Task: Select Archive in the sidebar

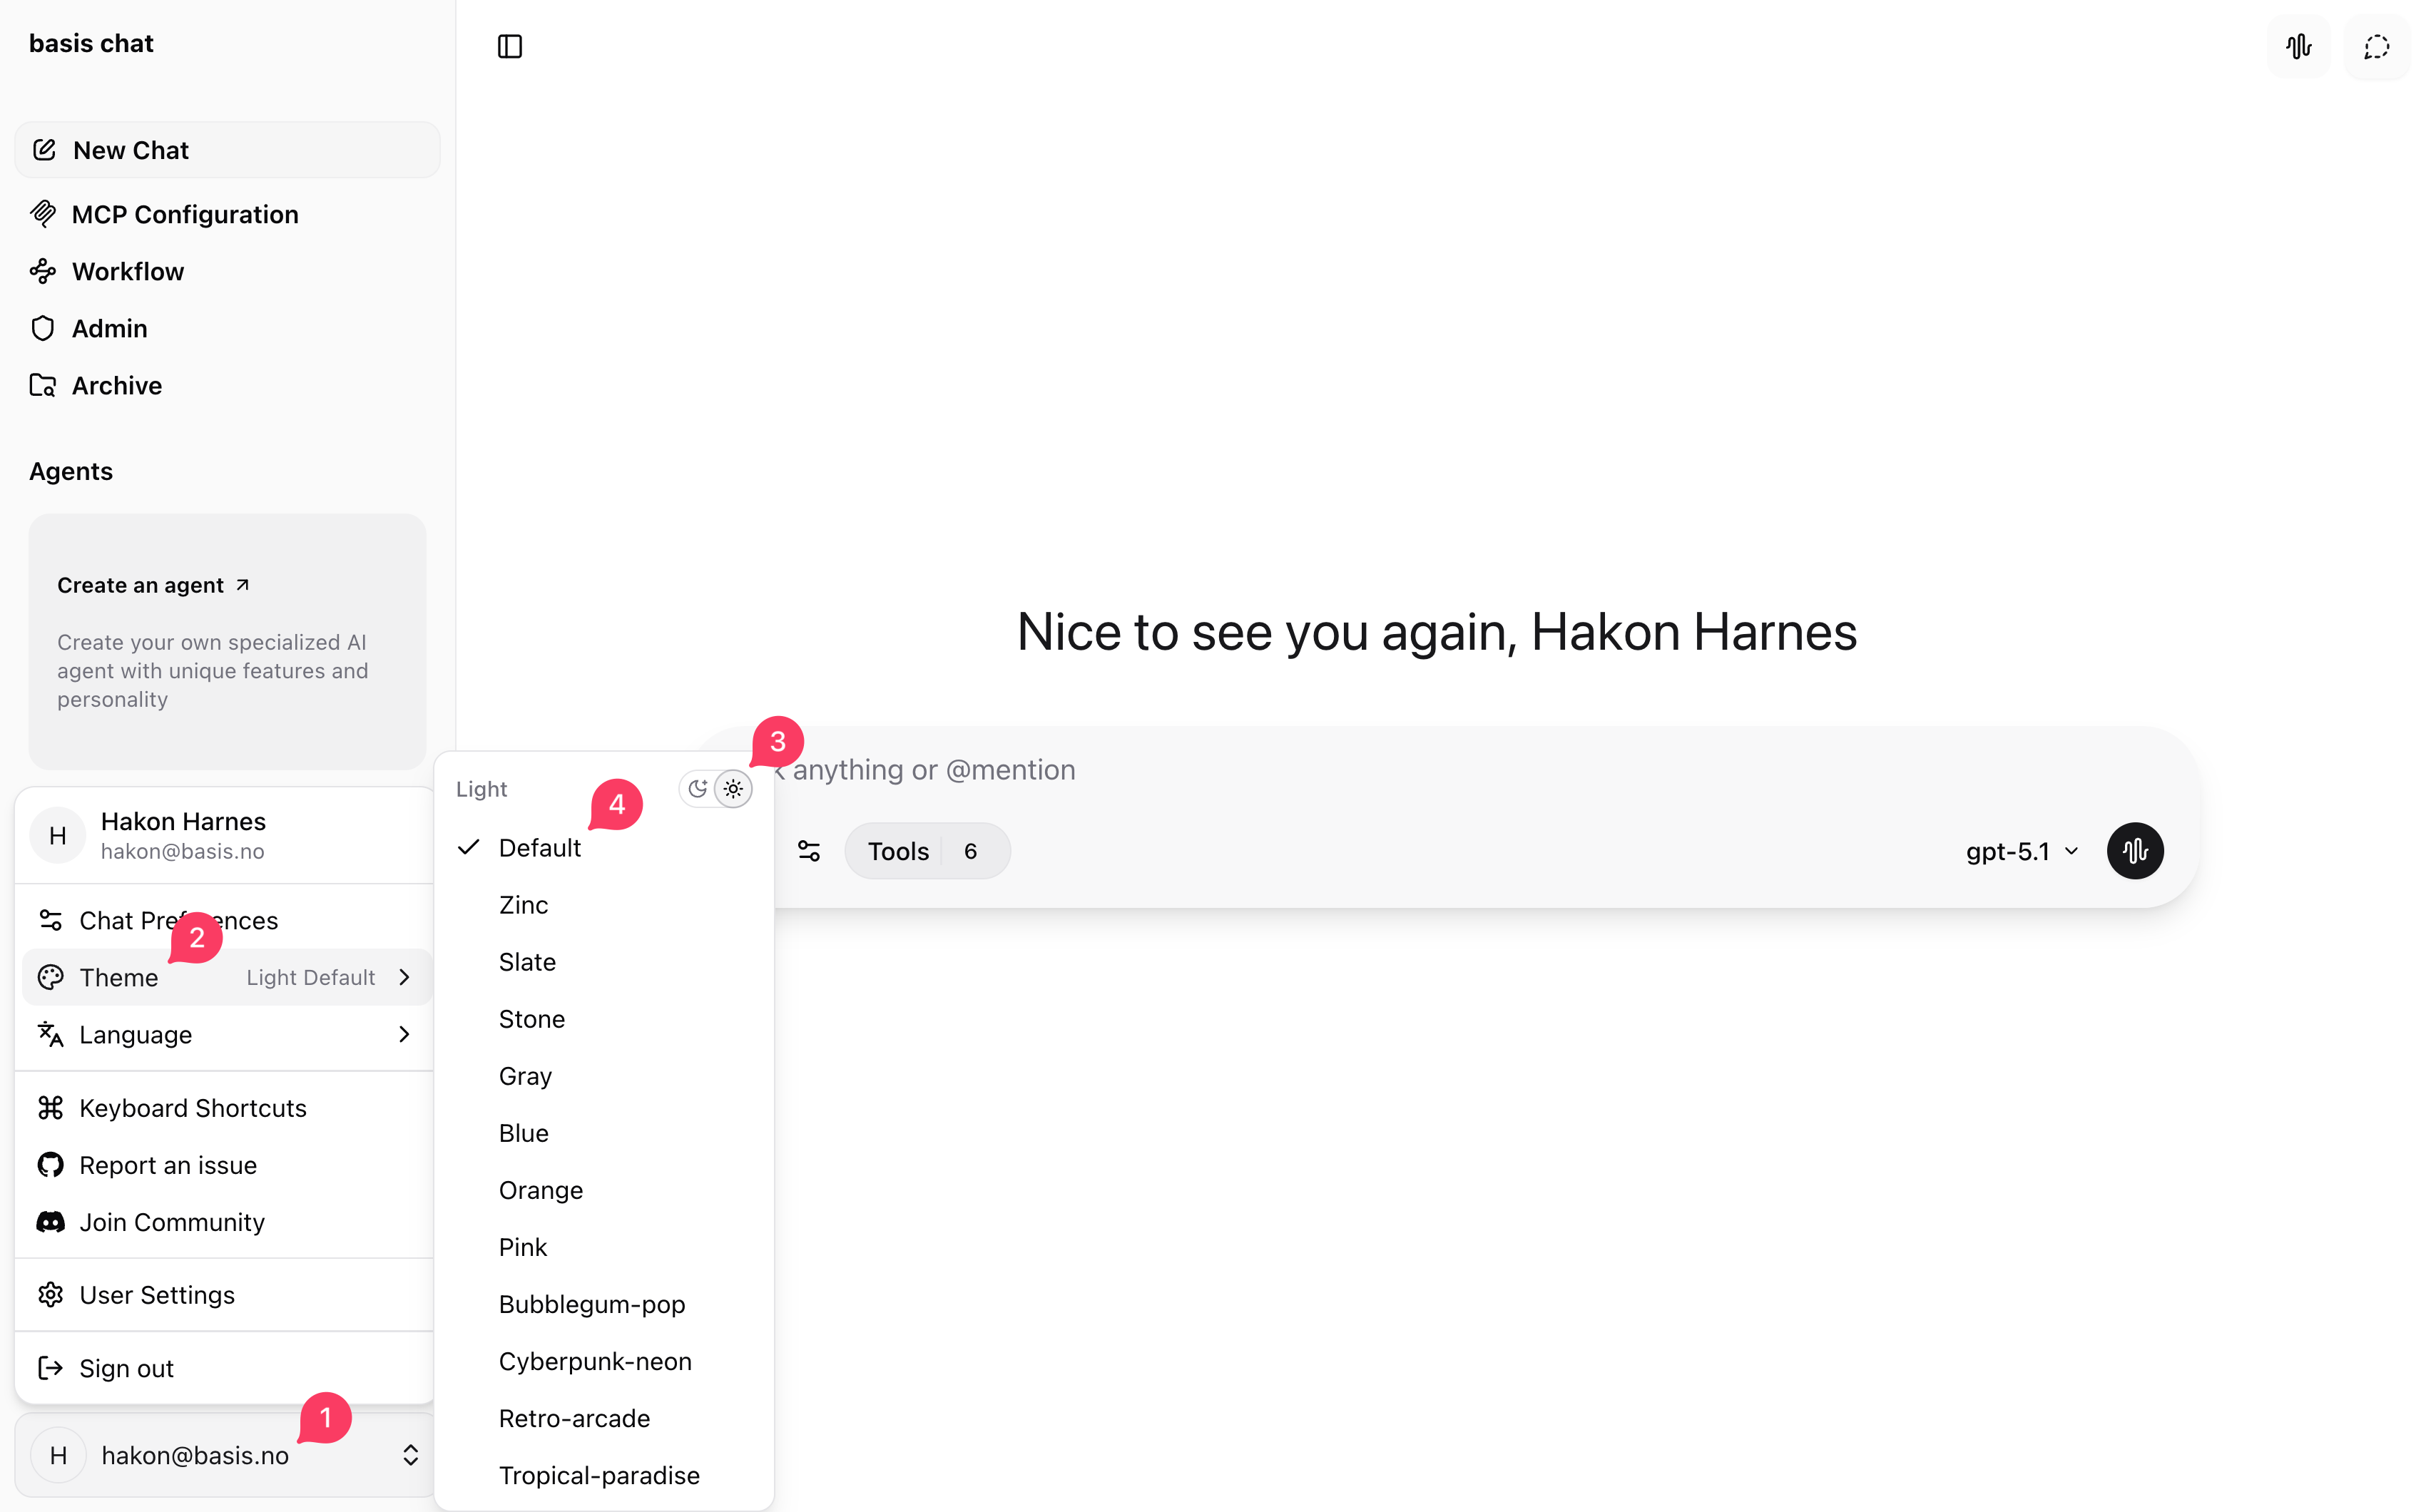Action: [116, 385]
